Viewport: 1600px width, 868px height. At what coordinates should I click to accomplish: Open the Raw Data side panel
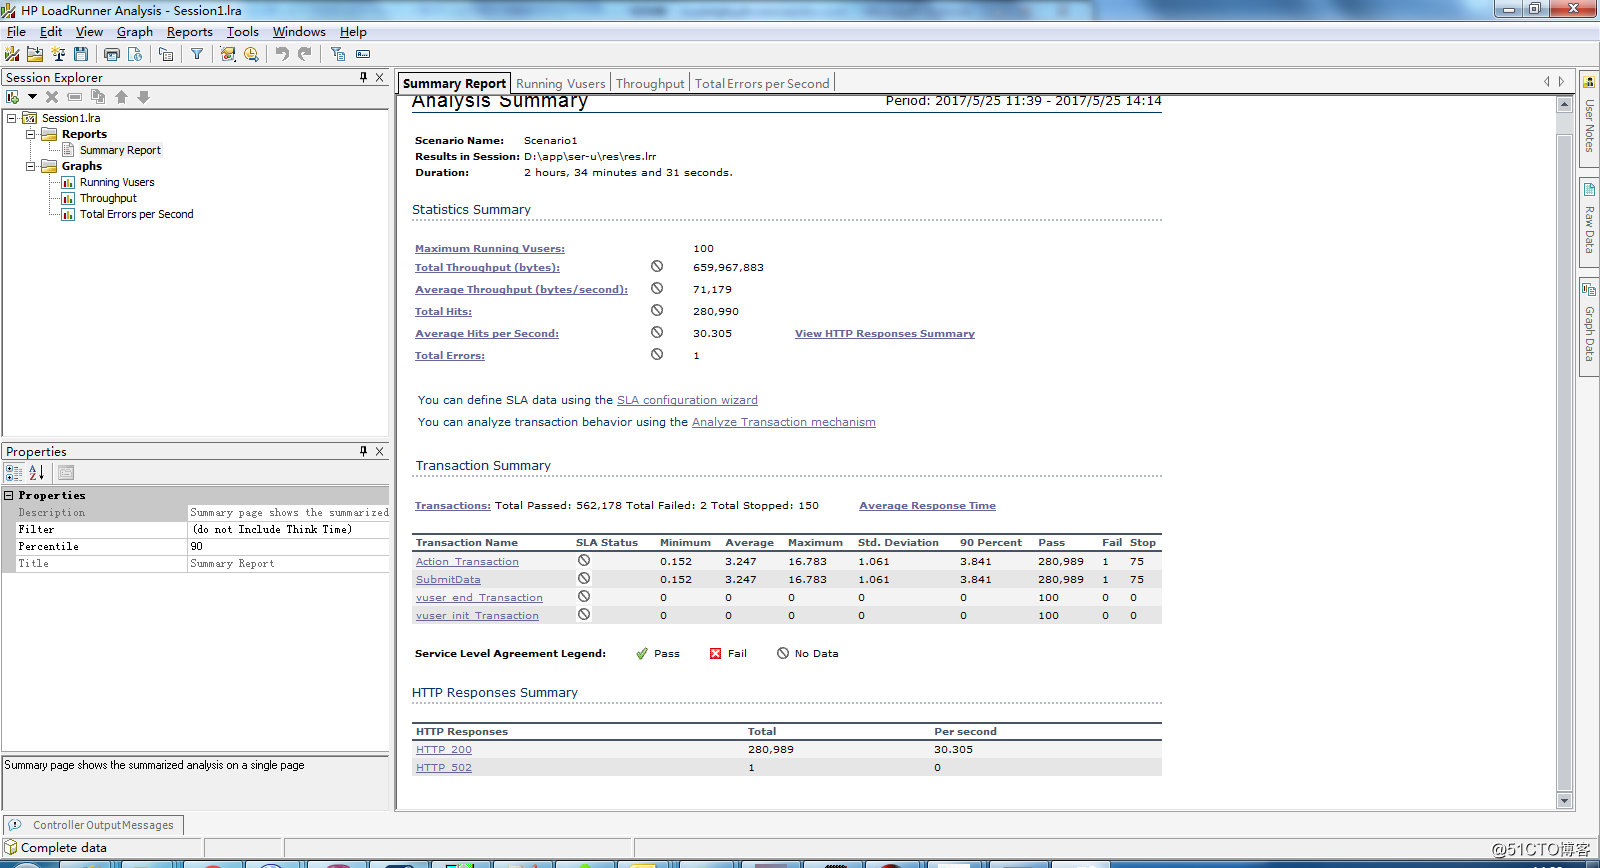pos(1589,221)
